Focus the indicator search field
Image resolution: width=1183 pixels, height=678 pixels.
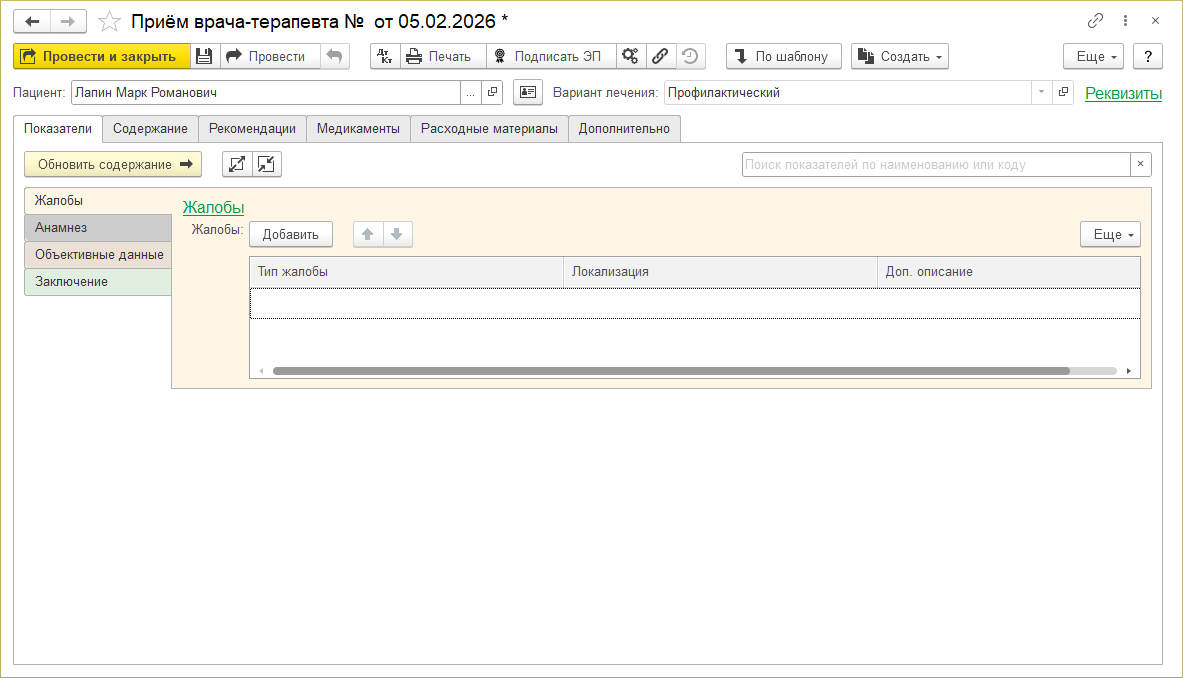[x=936, y=164]
